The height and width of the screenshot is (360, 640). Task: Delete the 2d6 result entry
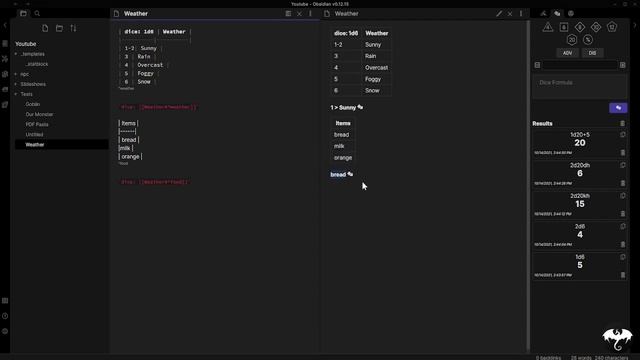point(623,244)
